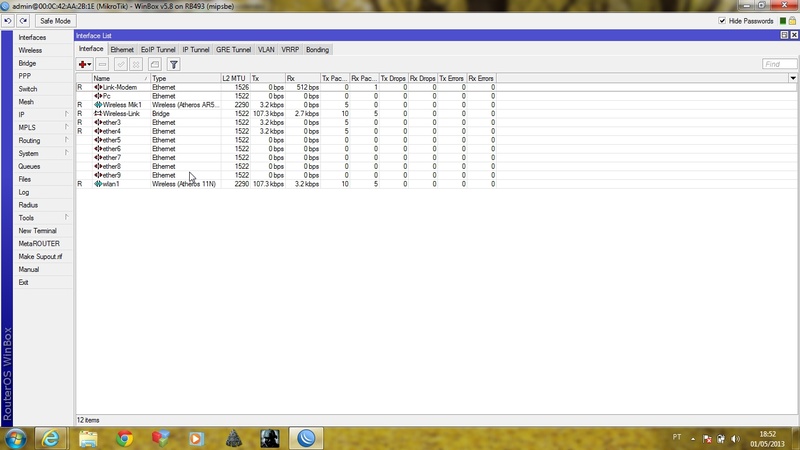800x450 pixels.
Task: Click Exit in sidebar menu
Action: pos(43,282)
